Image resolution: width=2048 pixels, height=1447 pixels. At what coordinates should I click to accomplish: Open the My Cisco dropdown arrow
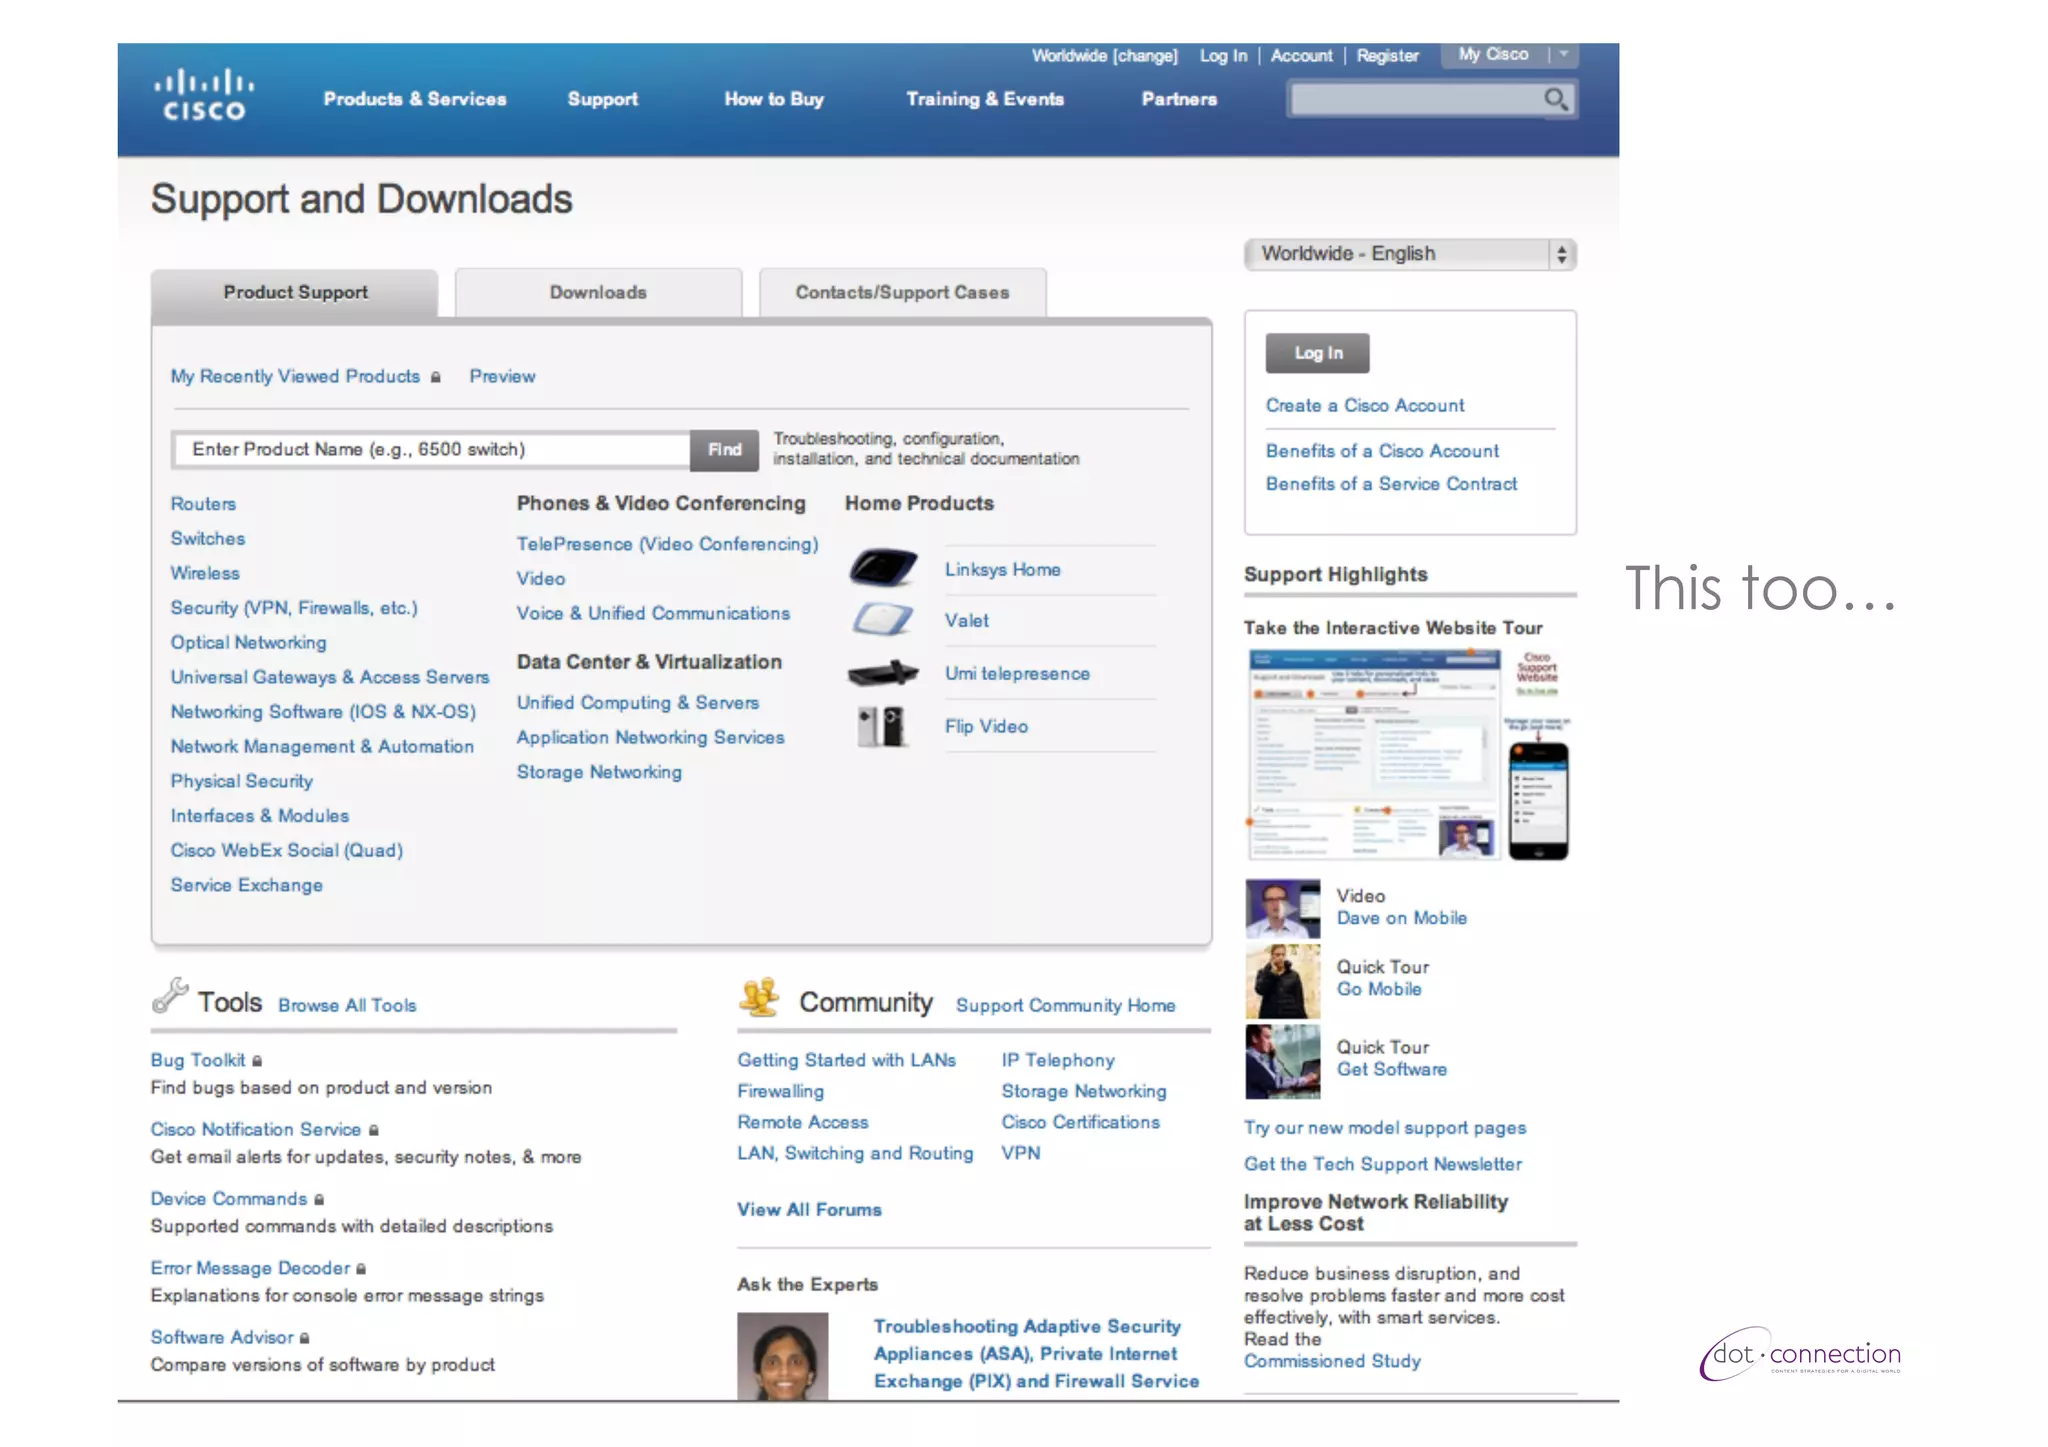click(1563, 55)
